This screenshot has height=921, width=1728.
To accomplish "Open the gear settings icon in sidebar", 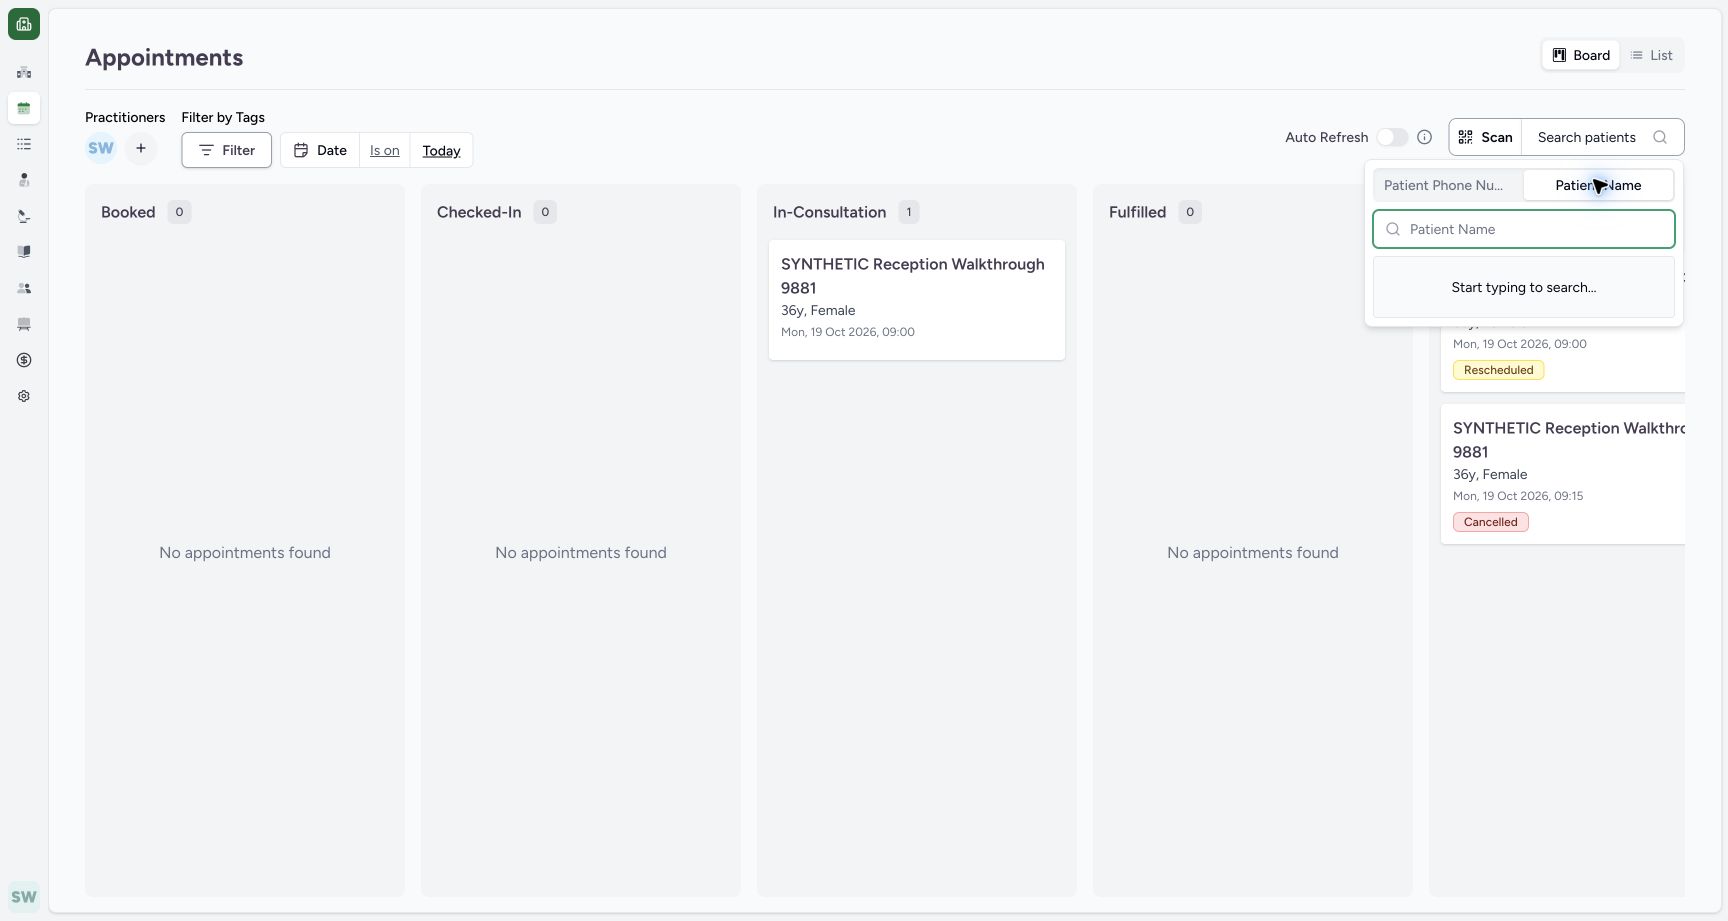I will pyautogui.click(x=24, y=396).
